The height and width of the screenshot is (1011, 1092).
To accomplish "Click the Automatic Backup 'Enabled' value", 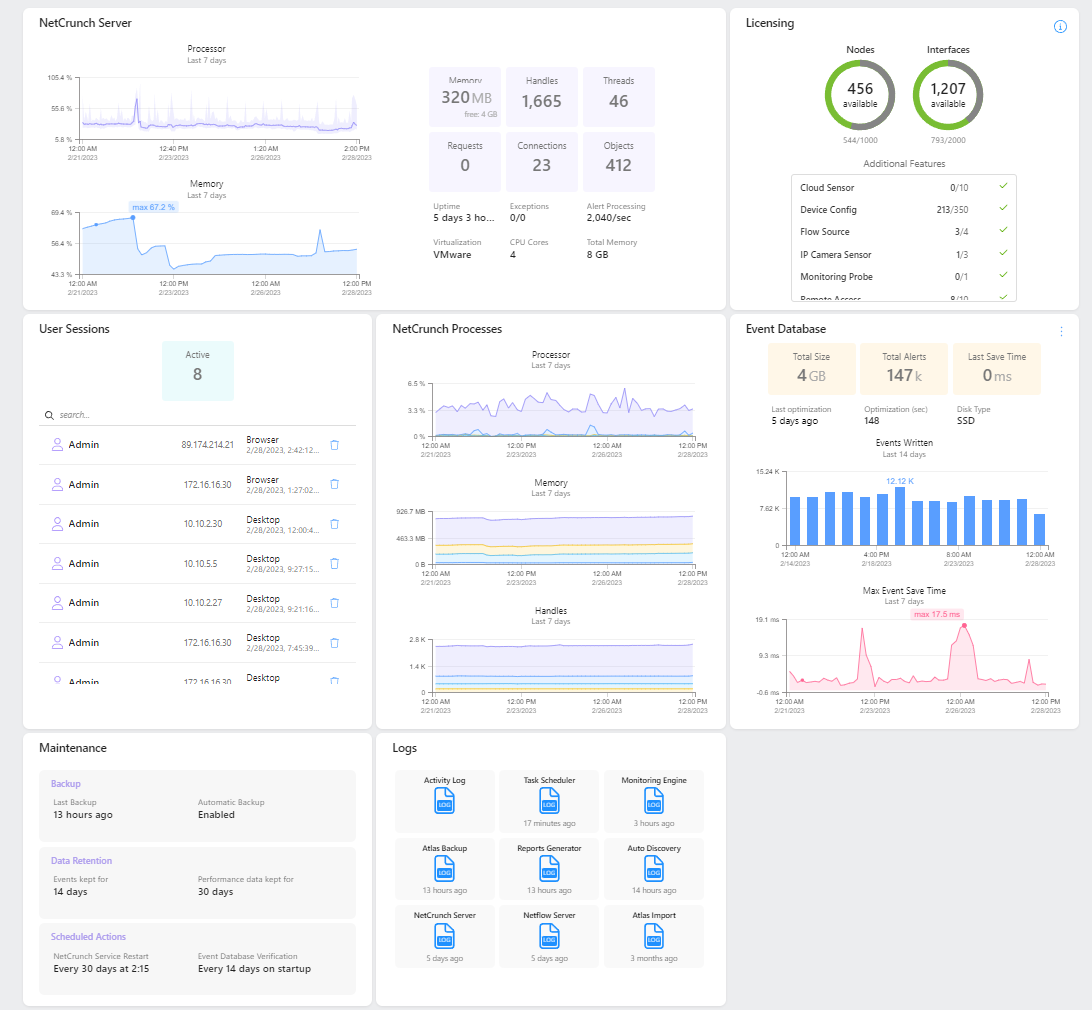I will point(216,815).
